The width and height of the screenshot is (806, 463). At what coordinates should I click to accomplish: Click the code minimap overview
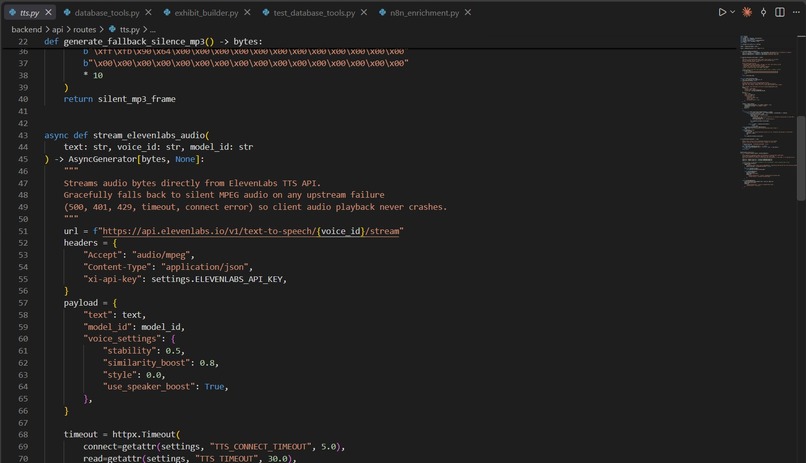point(766,111)
